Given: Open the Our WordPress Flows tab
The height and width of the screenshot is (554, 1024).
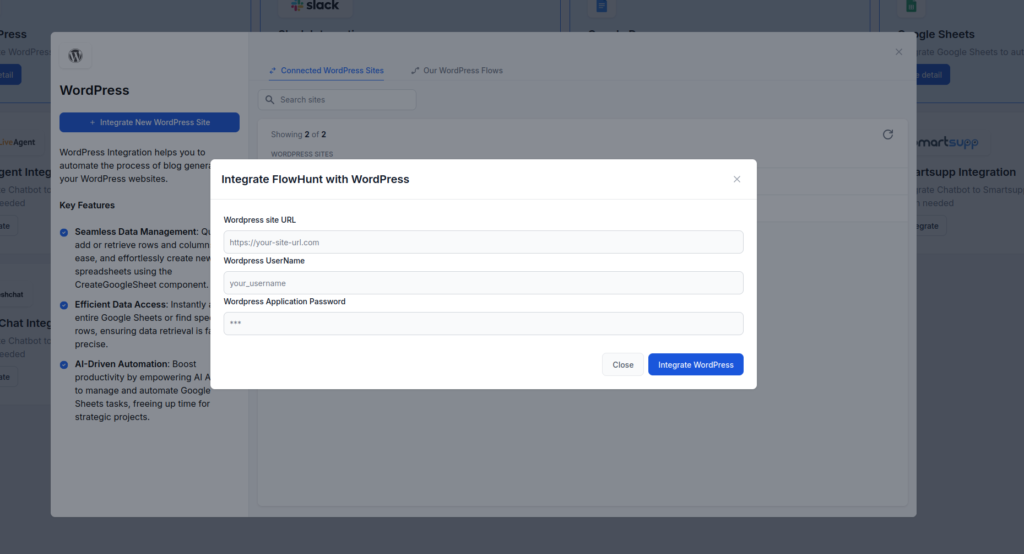Looking at the screenshot, I should point(456,71).
